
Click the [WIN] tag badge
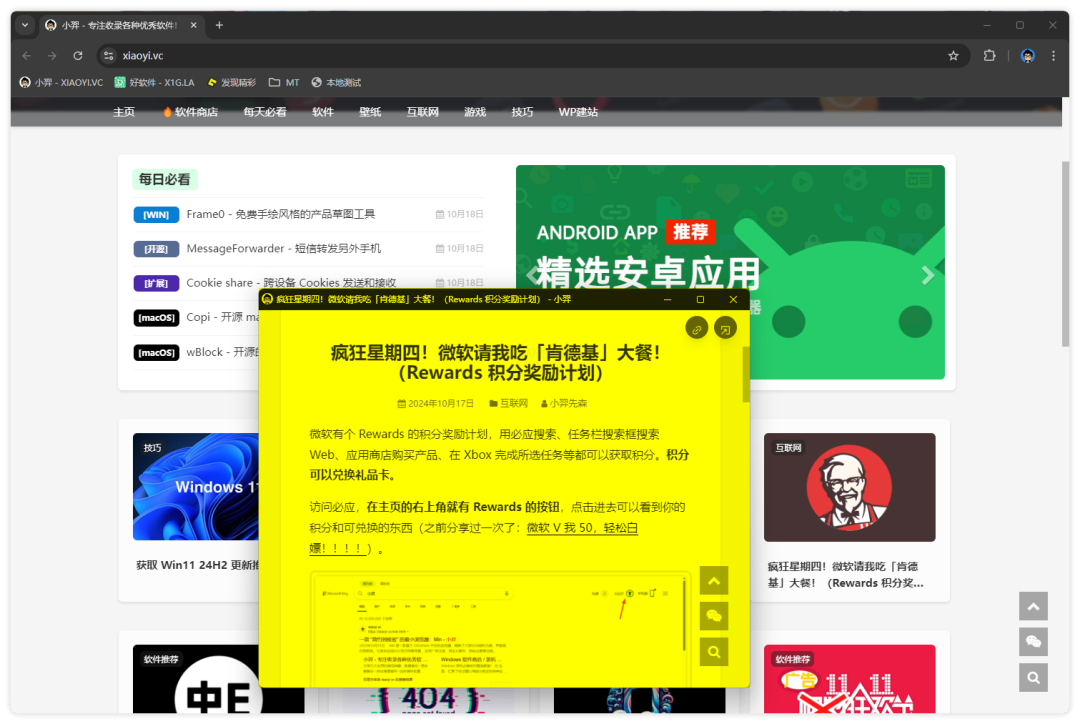tap(156, 215)
